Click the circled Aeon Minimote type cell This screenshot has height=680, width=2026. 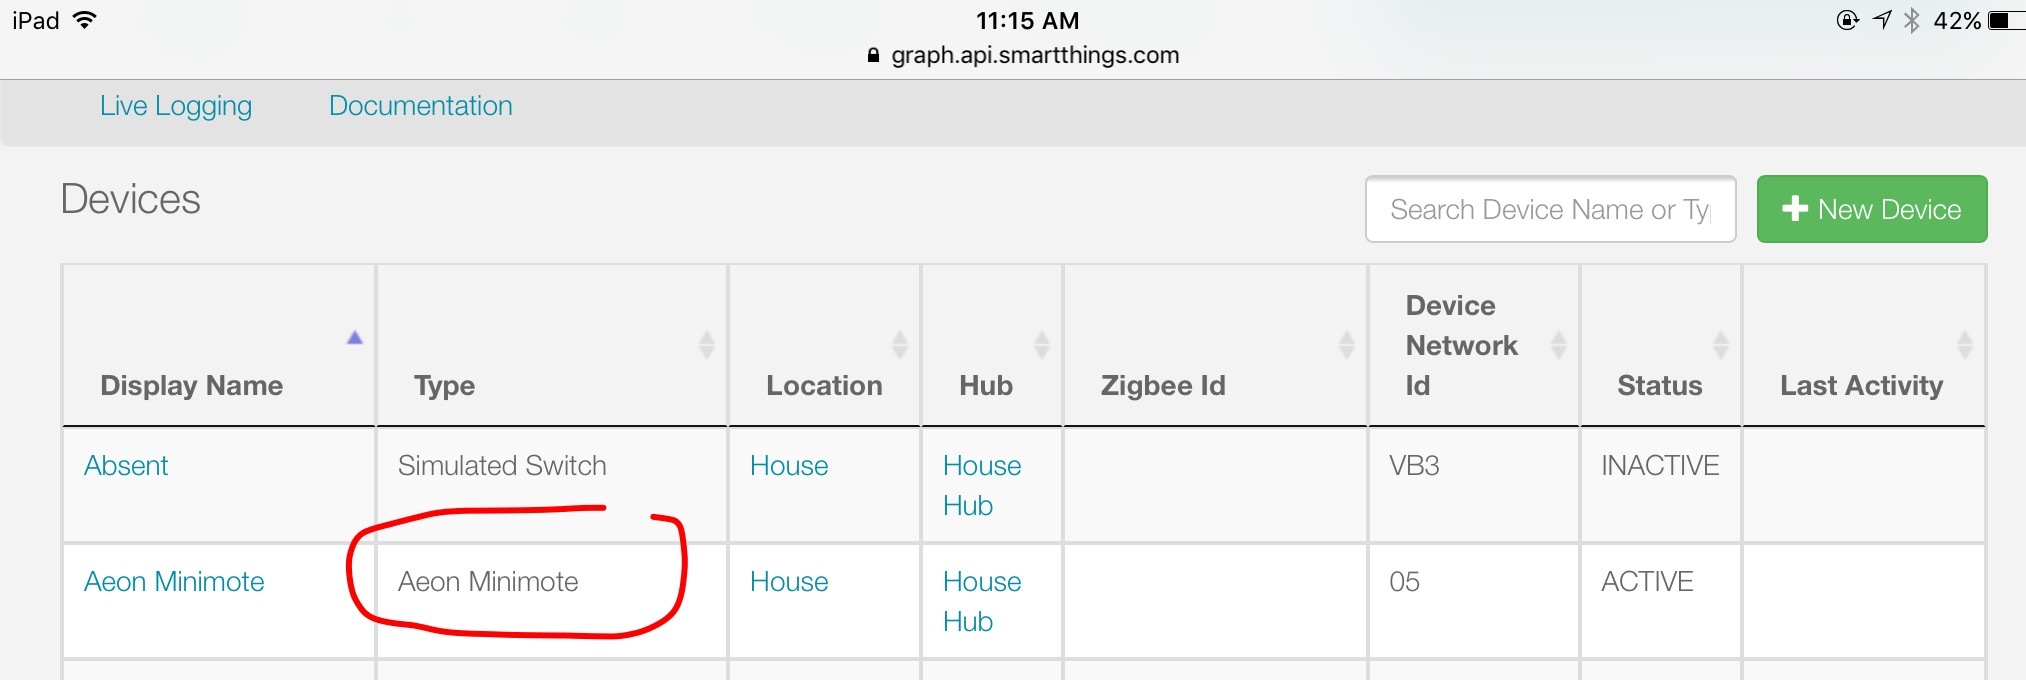click(489, 581)
